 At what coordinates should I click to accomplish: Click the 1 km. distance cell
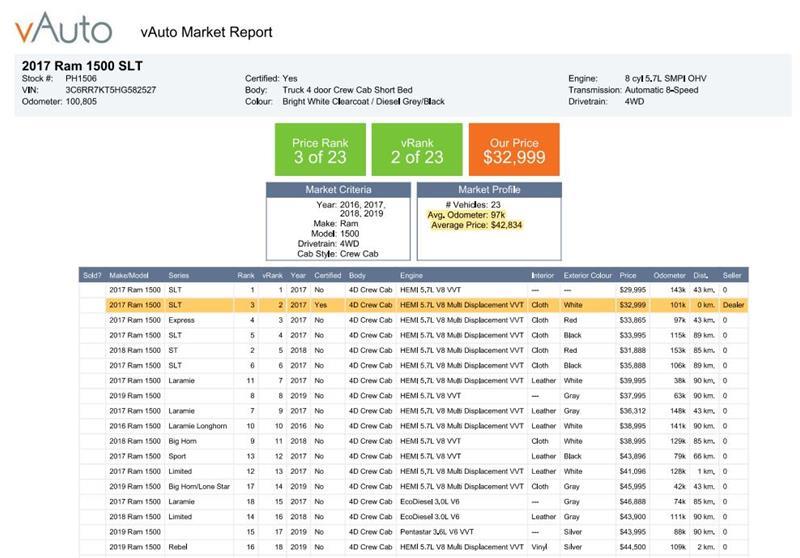(706, 471)
